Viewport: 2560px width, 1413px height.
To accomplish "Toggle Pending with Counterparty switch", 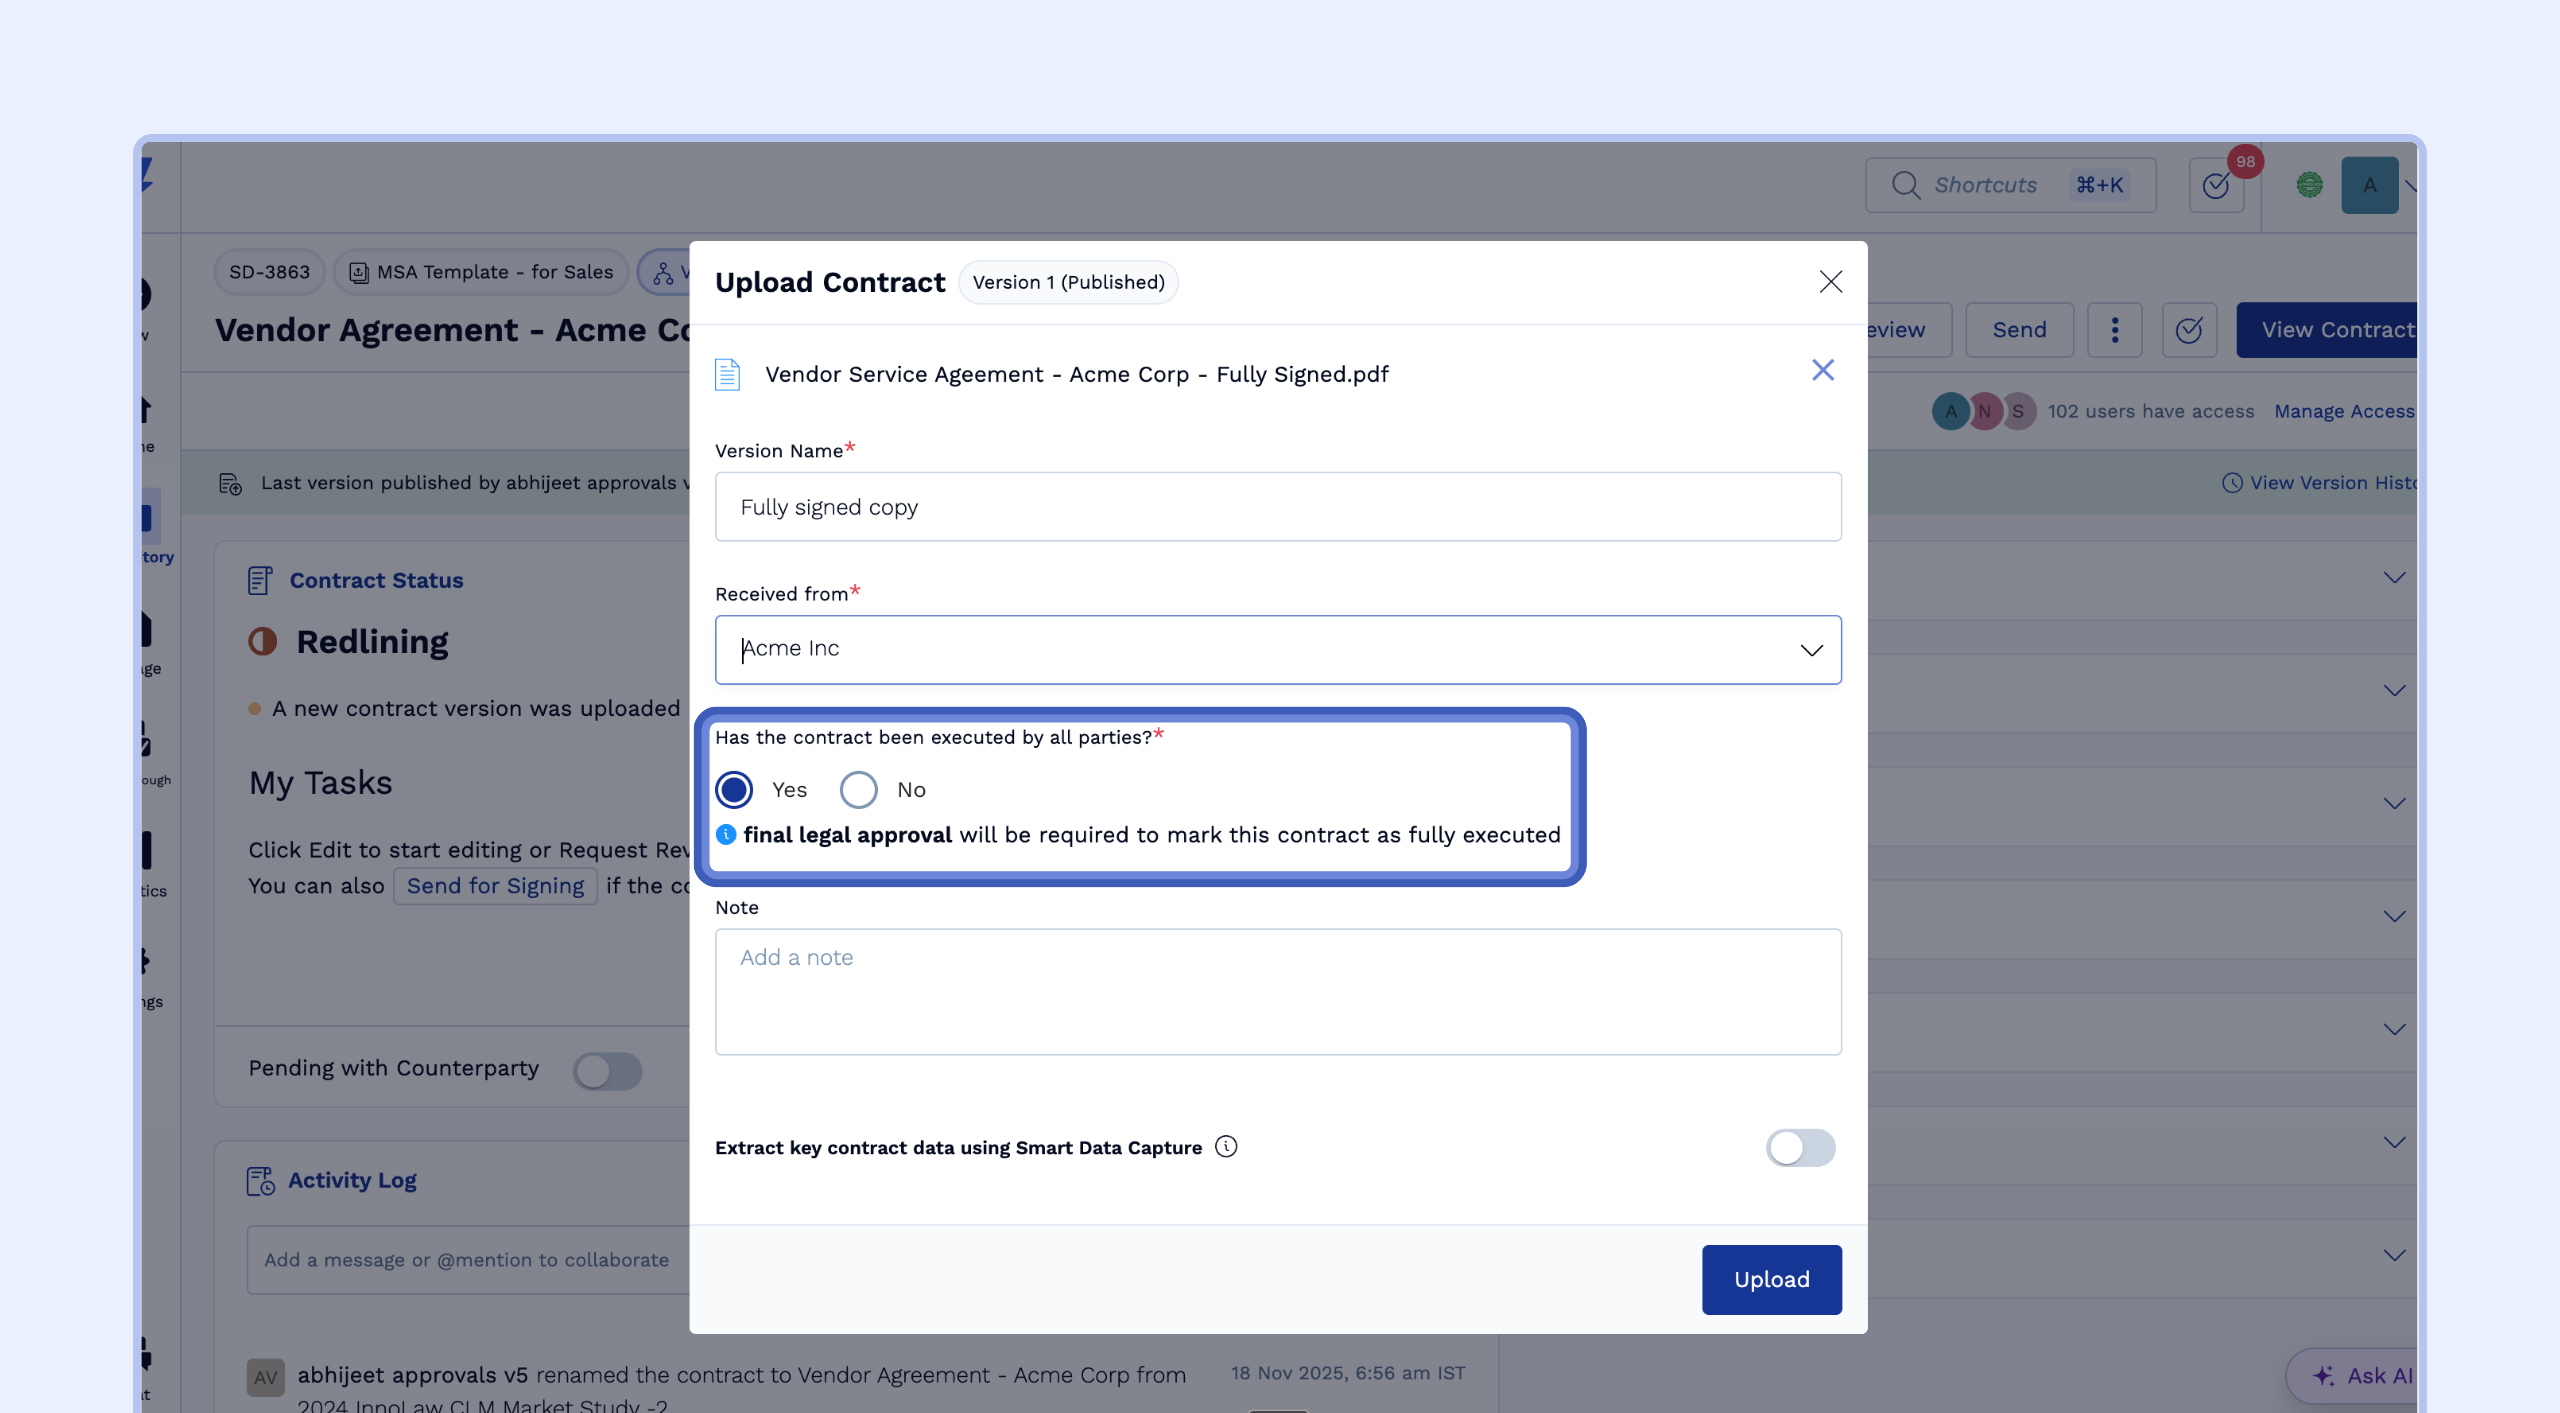I will coord(607,1071).
